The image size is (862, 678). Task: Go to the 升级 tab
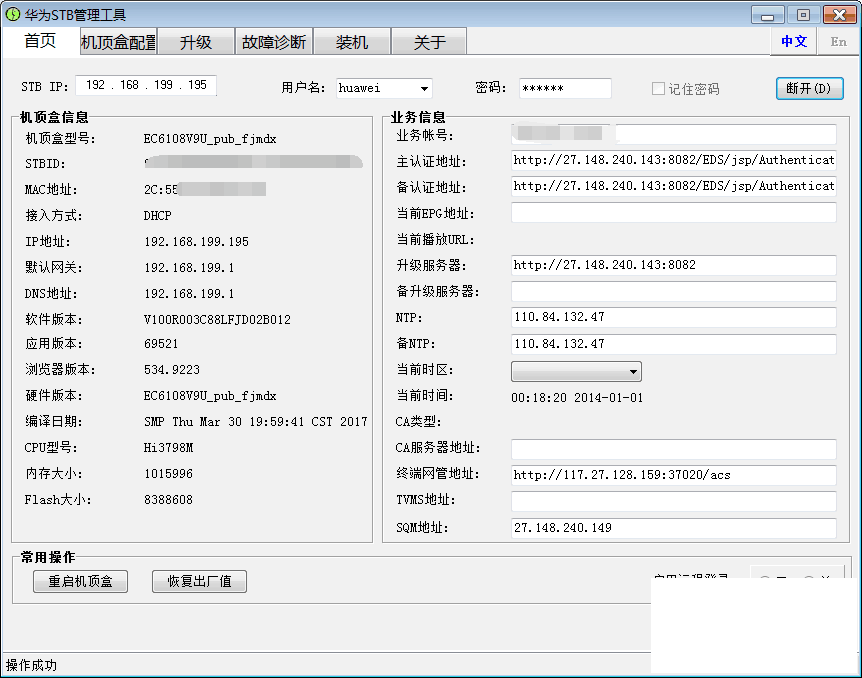pyautogui.click(x=196, y=42)
